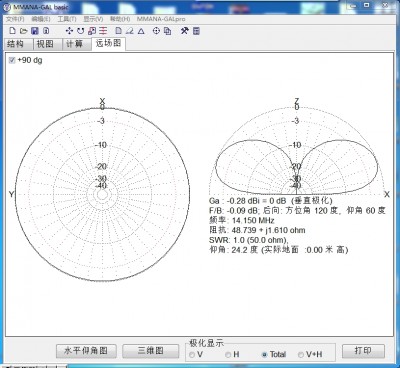
Task: Open the hammer and wrench tools icon
Action: click(184, 31)
